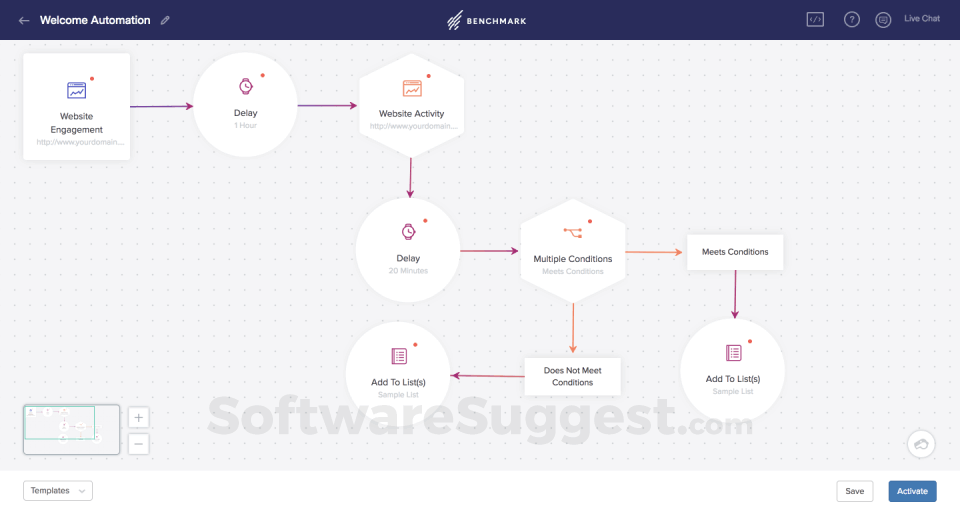Click the '20 Minutes' delay value

pyautogui.click(x=408, y=270)
